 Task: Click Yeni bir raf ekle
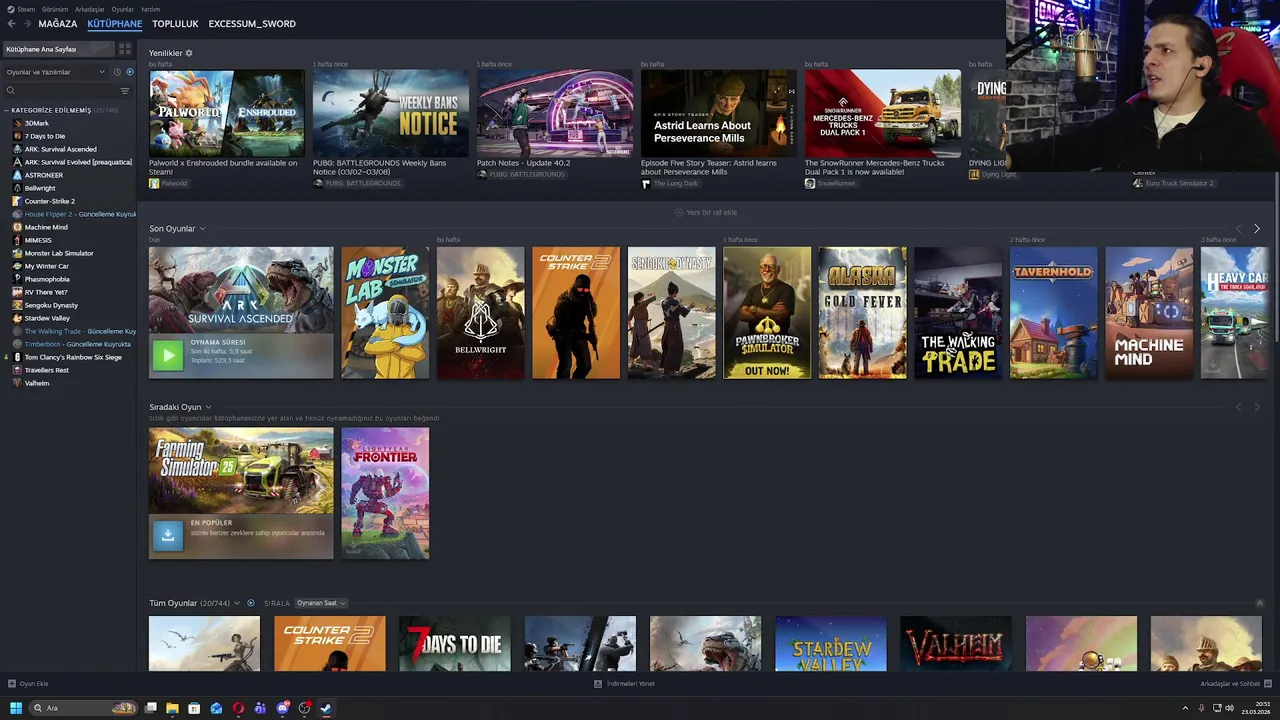coord(706,212)
